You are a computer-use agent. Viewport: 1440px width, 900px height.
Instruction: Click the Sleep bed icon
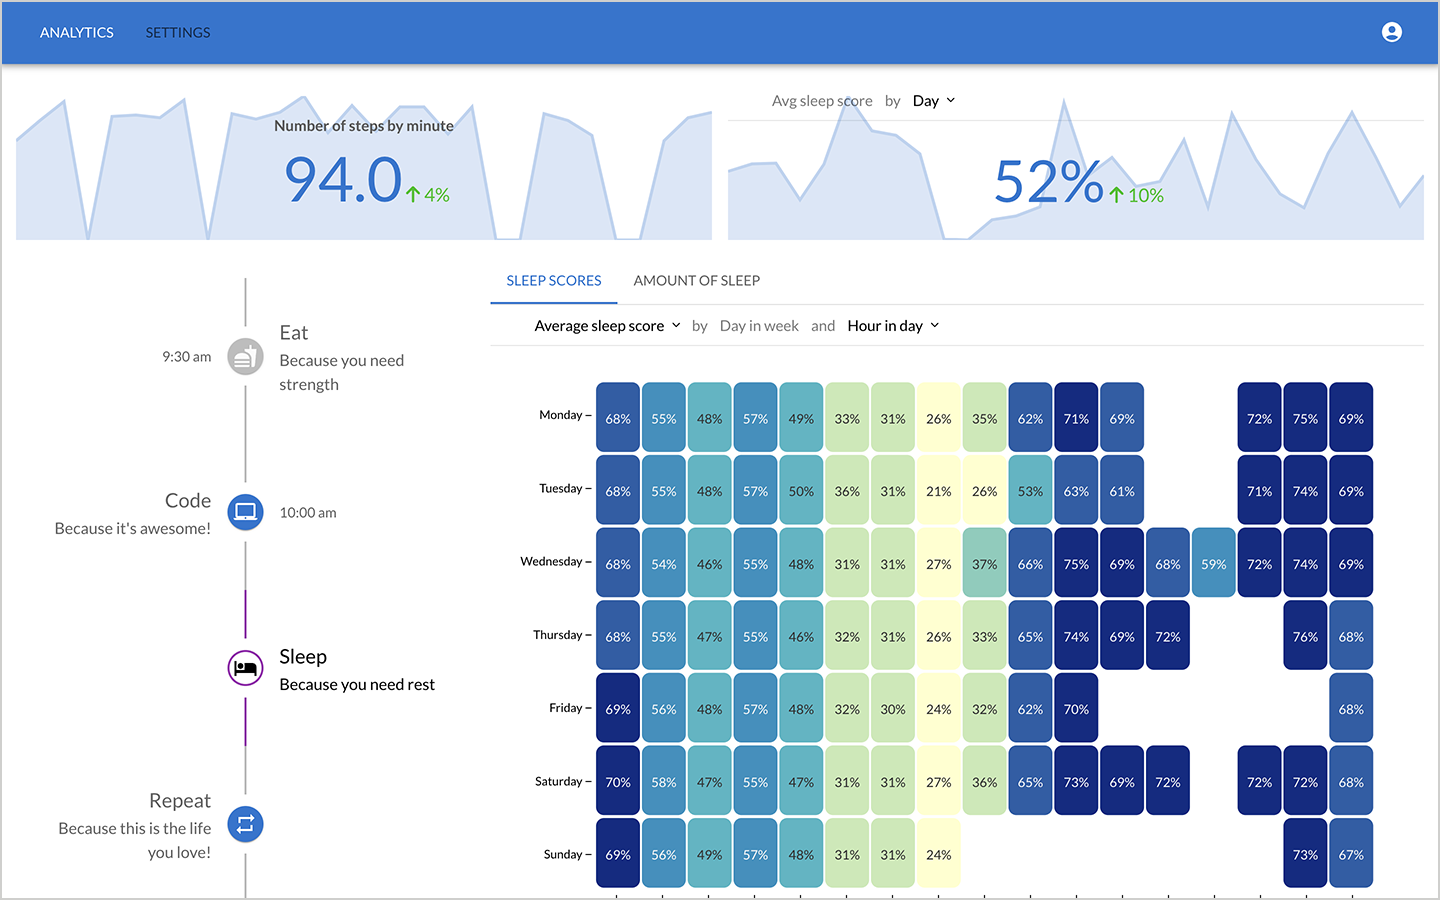point(245,668)
